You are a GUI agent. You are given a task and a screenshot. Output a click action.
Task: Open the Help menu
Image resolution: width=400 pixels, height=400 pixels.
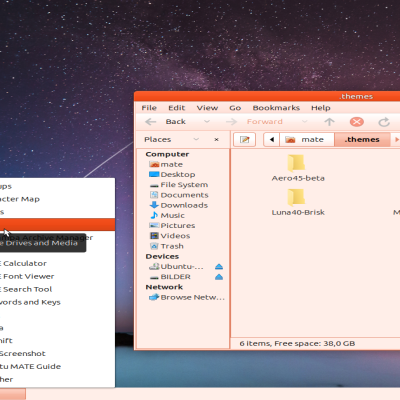tap(321, 108)
